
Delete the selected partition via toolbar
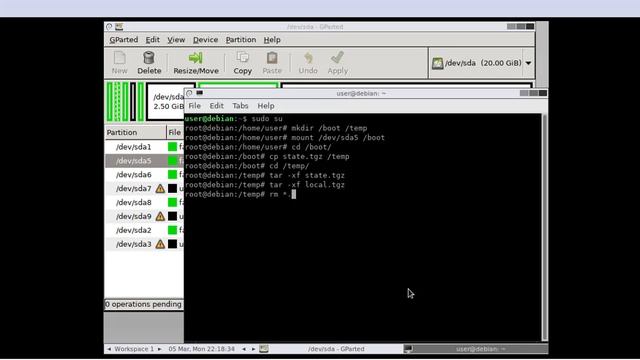coord(149,63)
